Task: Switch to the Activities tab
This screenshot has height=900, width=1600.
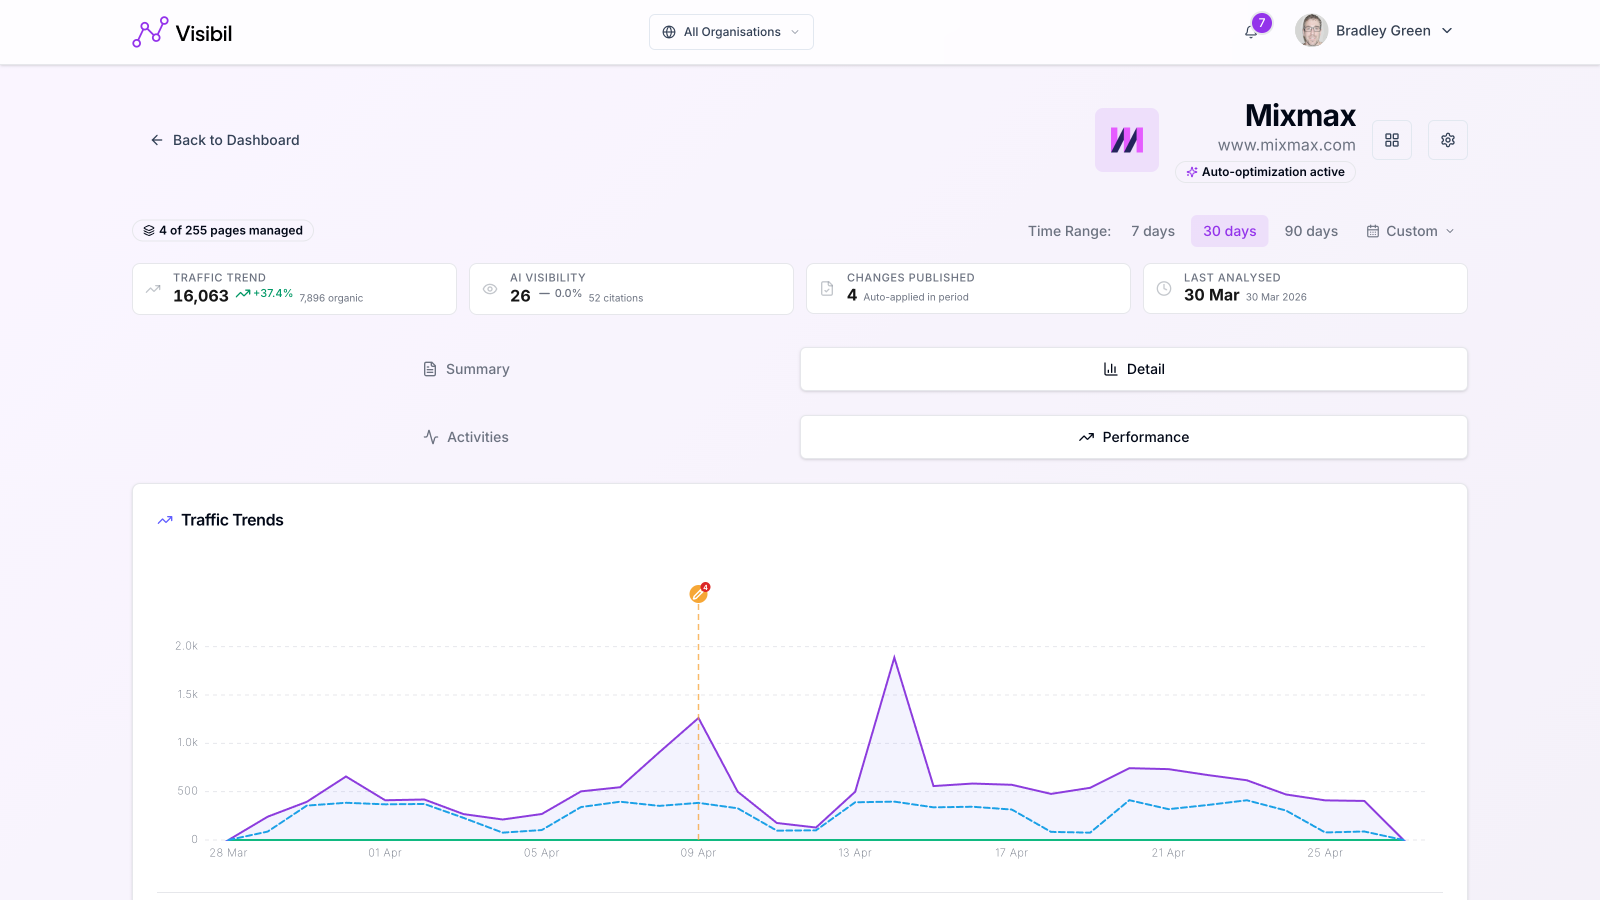Action: click(x=466, y=437)
